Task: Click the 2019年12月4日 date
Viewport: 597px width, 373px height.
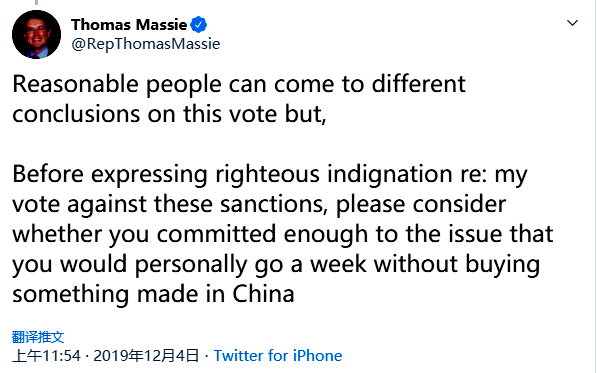Action: tap(146, 356)
